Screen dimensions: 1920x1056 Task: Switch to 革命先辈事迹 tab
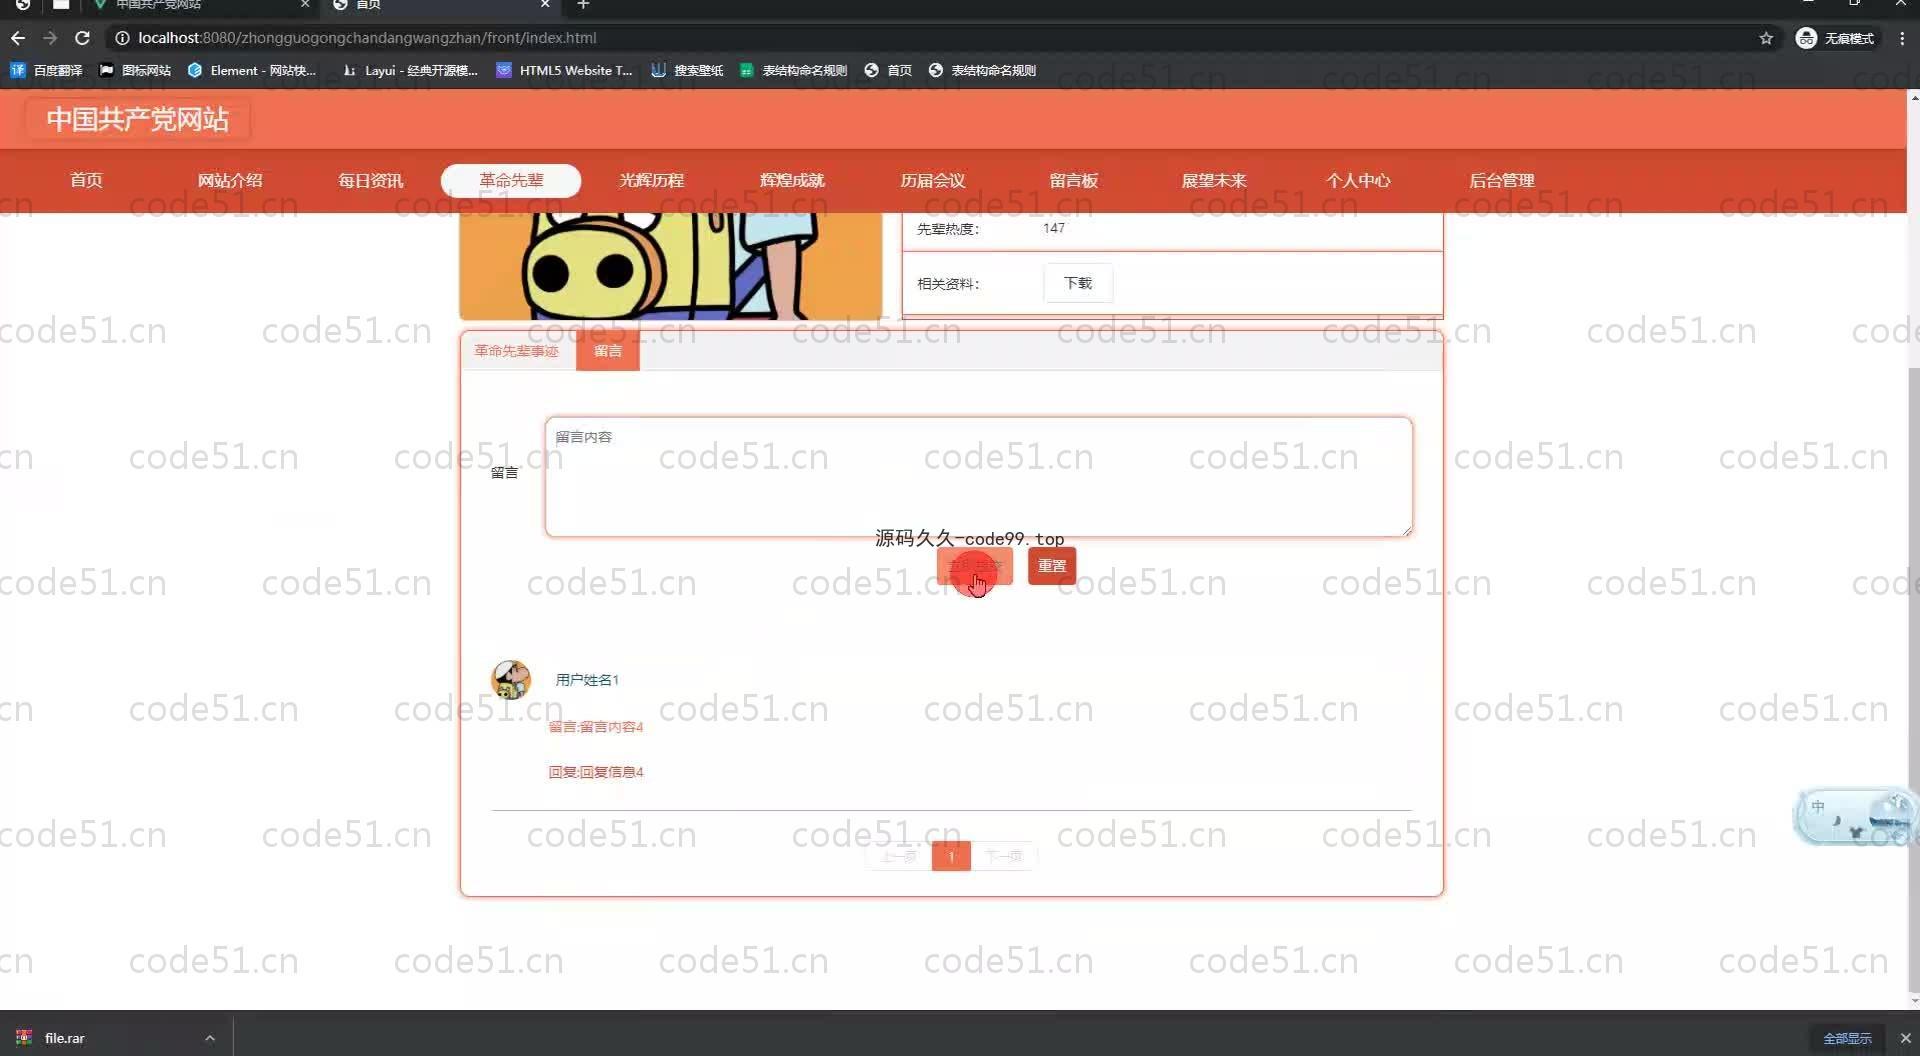click(x=517, y=351)
